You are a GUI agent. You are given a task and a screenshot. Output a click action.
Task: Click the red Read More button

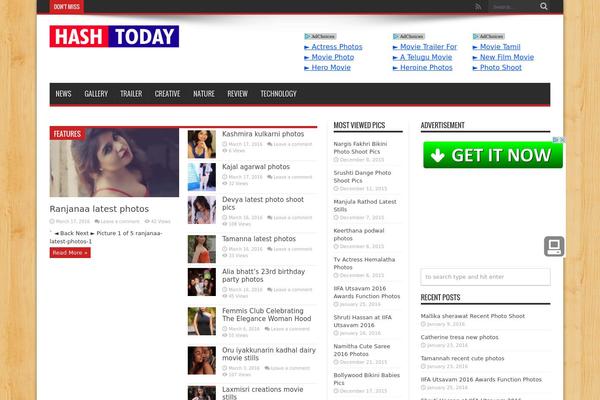pyautogui.click(x=70, y=253)
